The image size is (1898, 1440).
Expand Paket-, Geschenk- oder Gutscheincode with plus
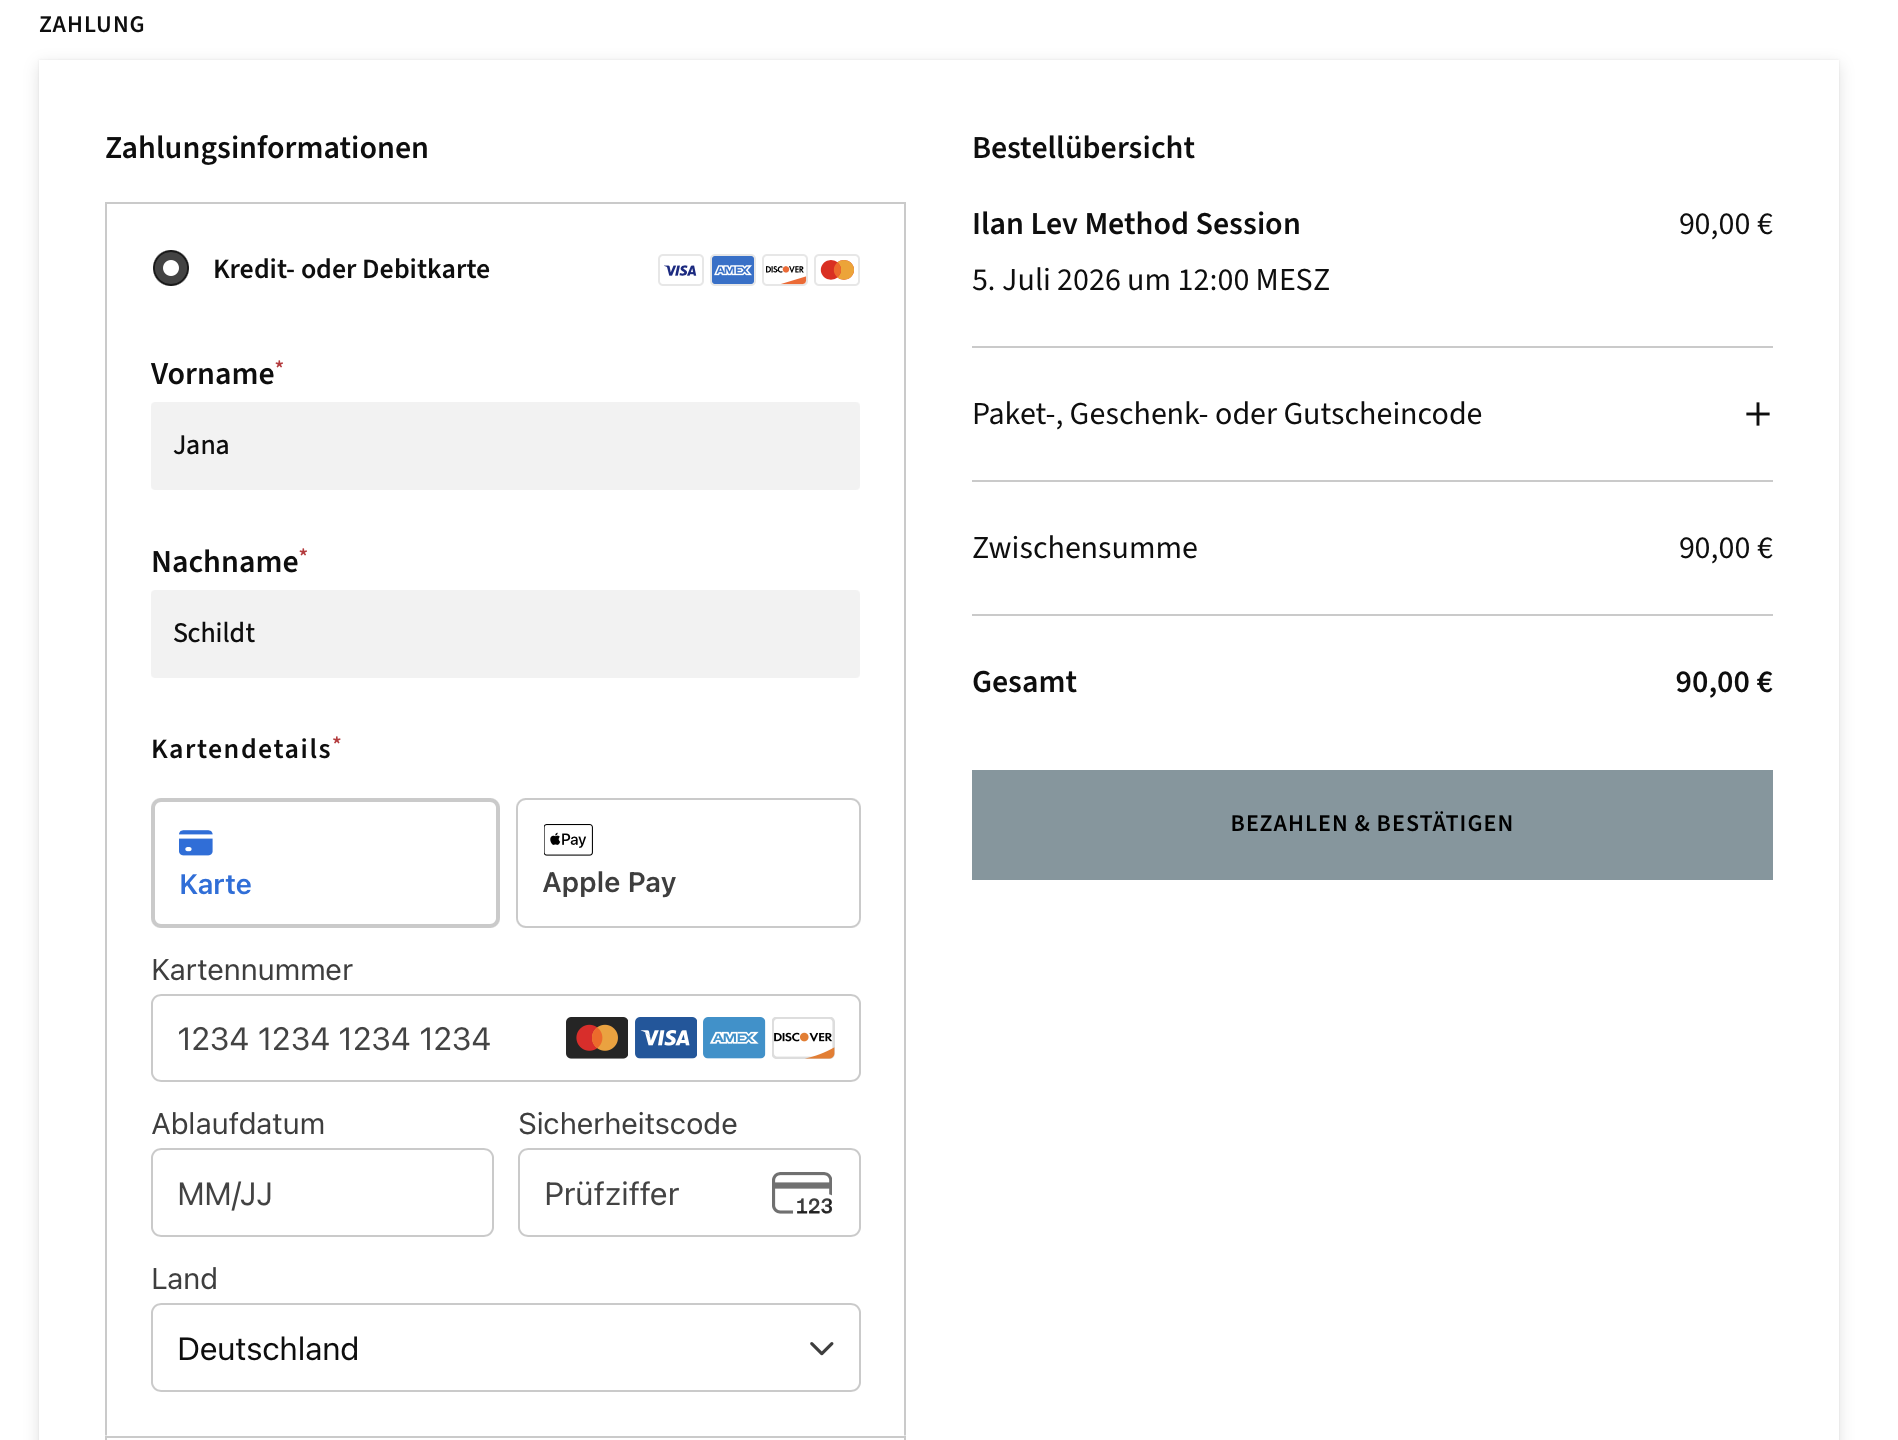(1758, 414)
